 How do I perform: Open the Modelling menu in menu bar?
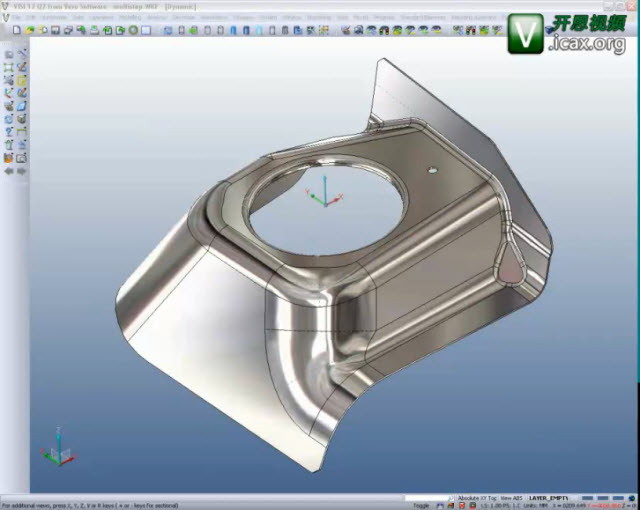coord(130,18)
